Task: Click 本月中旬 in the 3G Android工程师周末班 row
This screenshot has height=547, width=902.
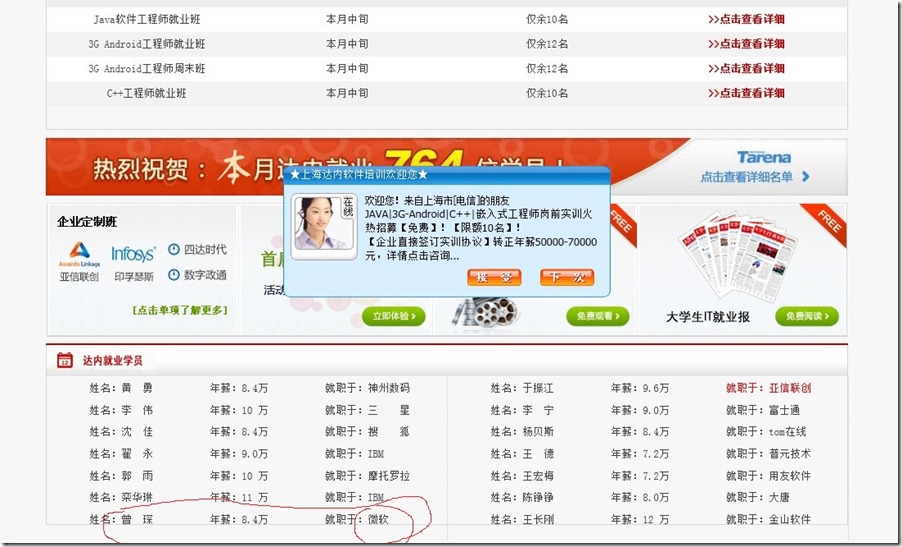Action: pyautogui.click(x=347, y=68)
